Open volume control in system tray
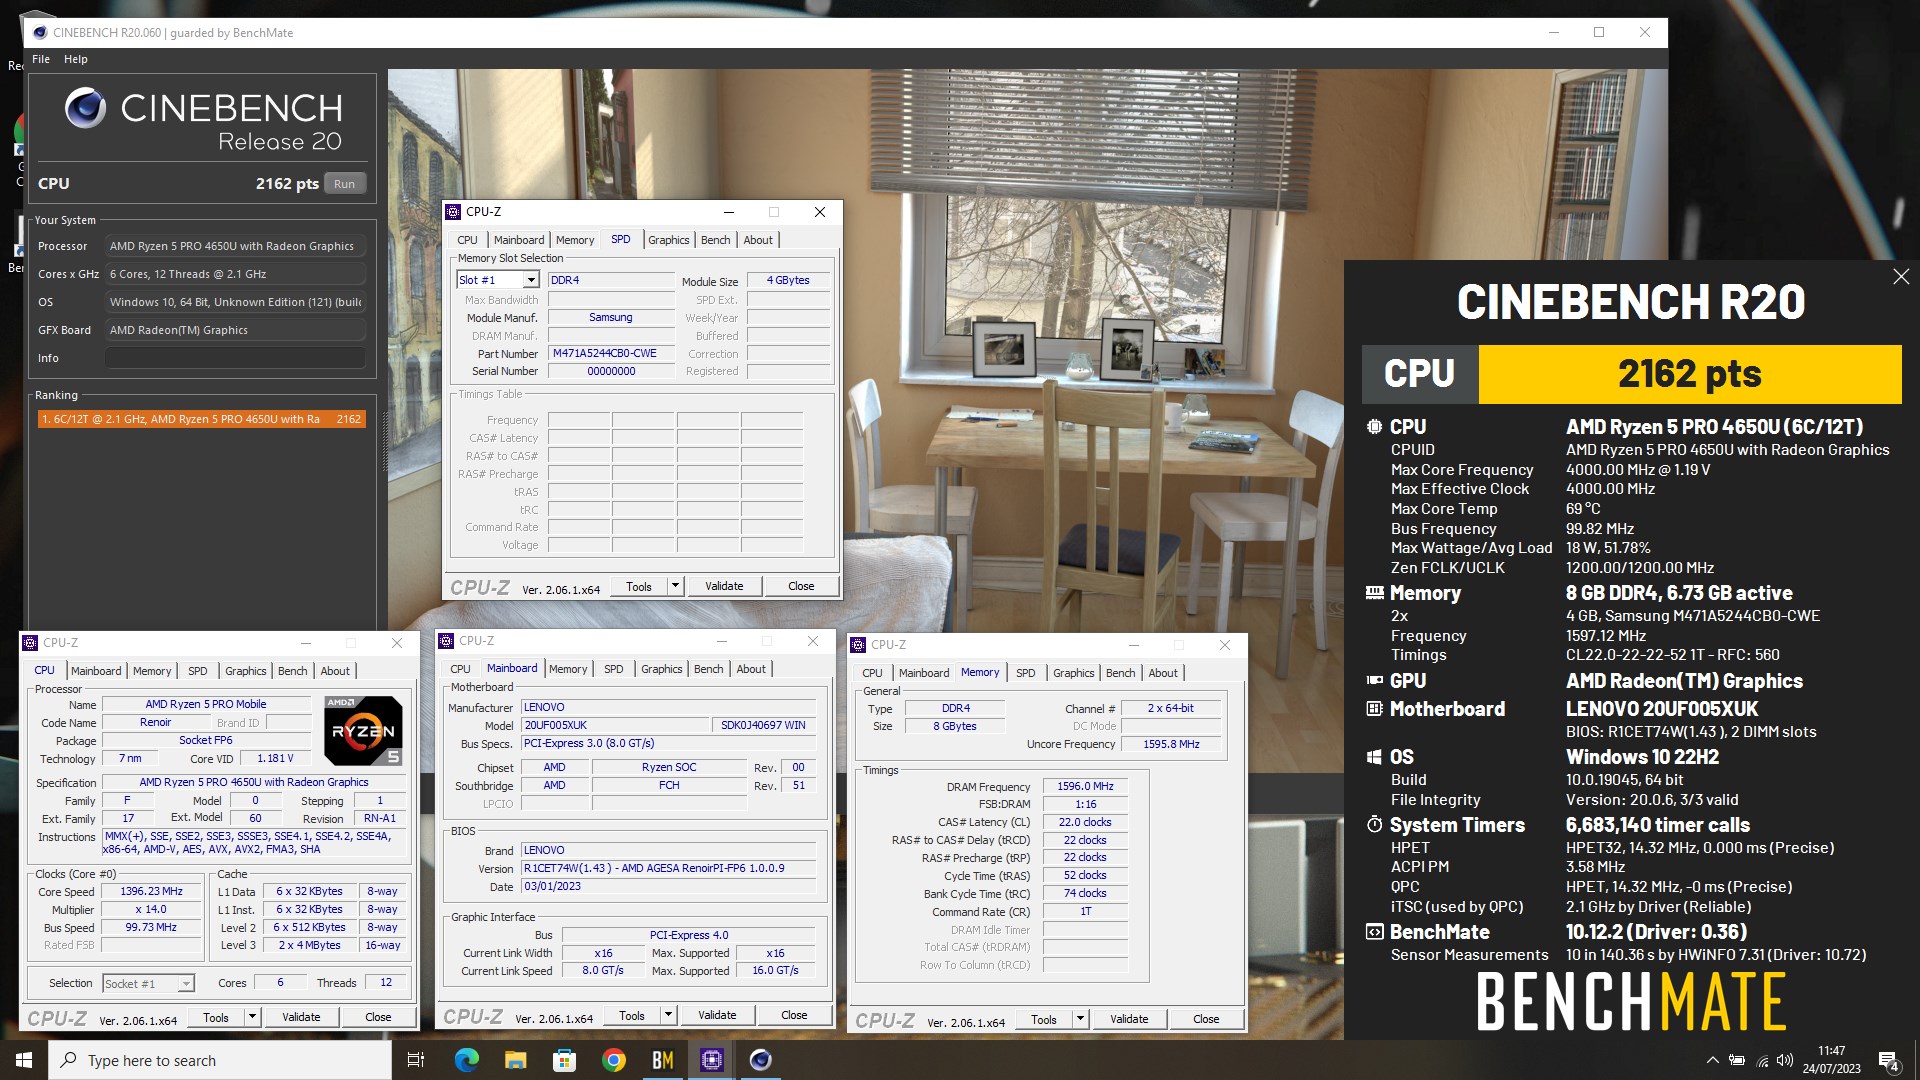 pyautogui.click(x=1785, y=1060)
